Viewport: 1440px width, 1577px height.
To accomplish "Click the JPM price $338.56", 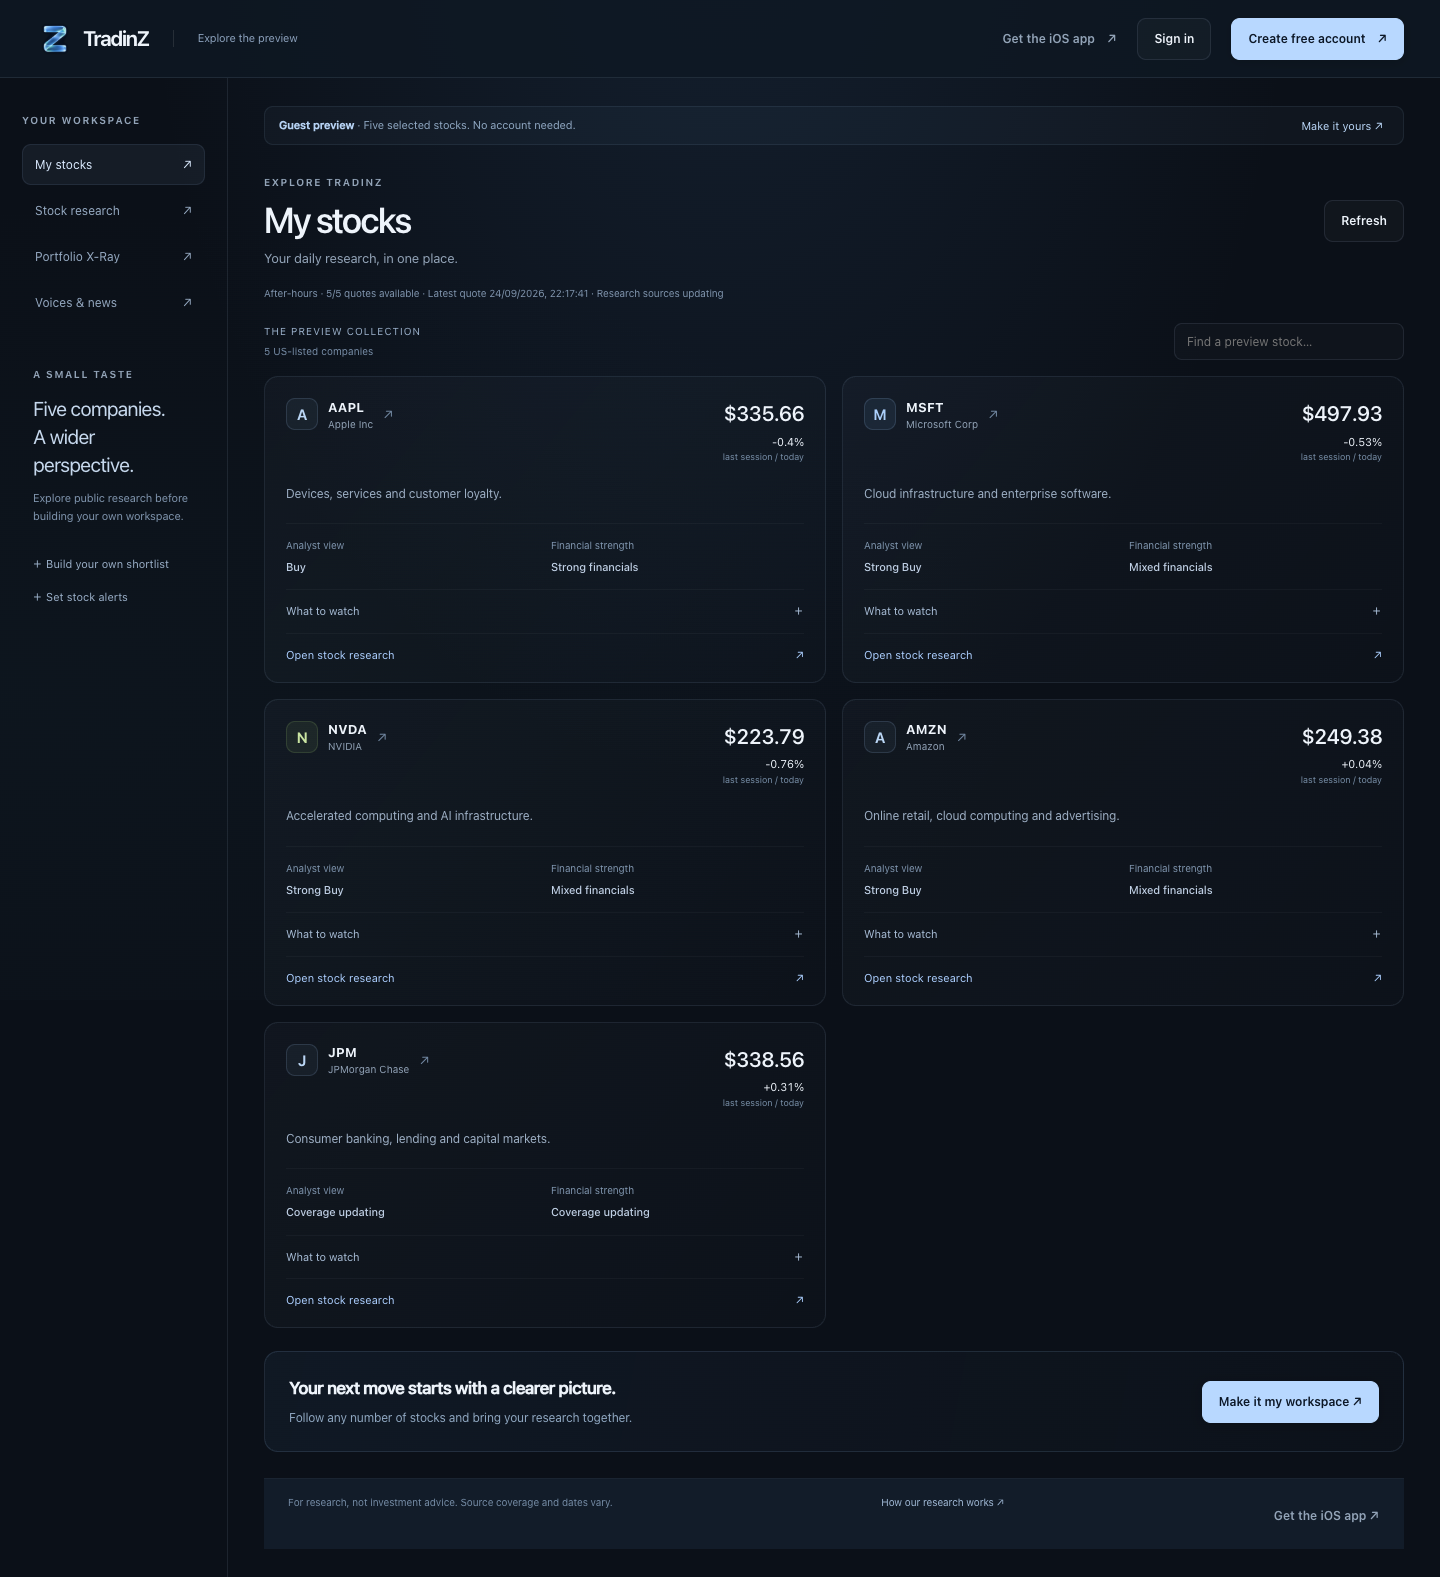I will click(x=764, y=1060).
